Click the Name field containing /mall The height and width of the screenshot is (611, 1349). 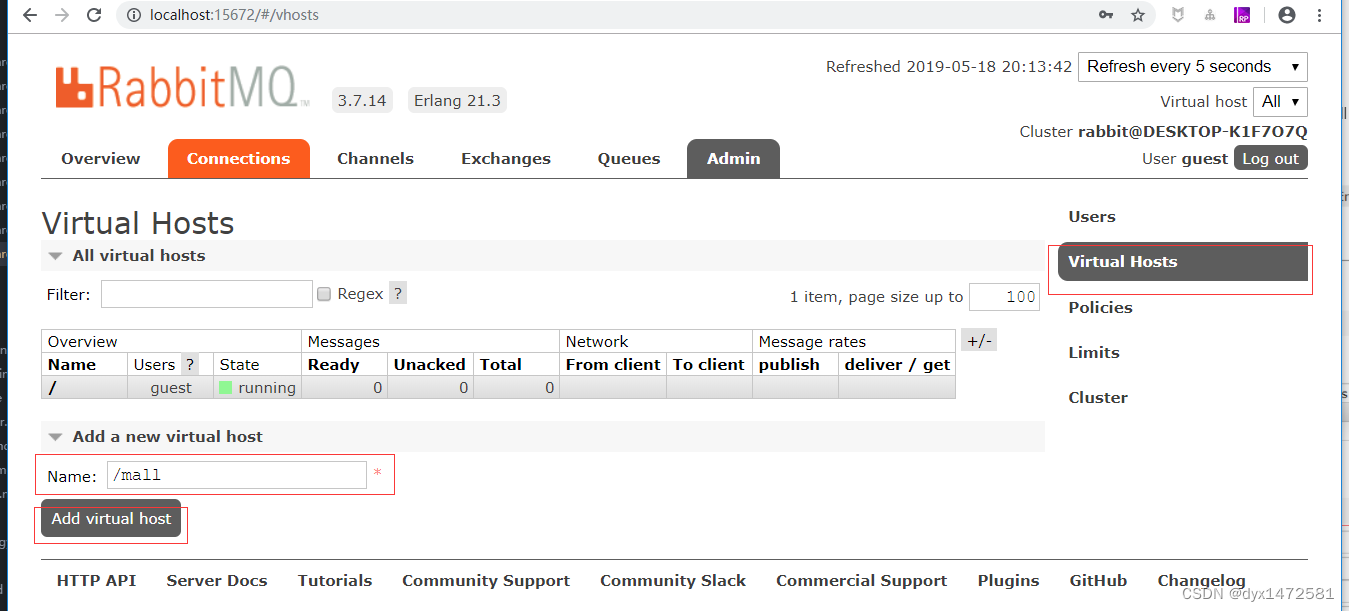coord(237,475)
